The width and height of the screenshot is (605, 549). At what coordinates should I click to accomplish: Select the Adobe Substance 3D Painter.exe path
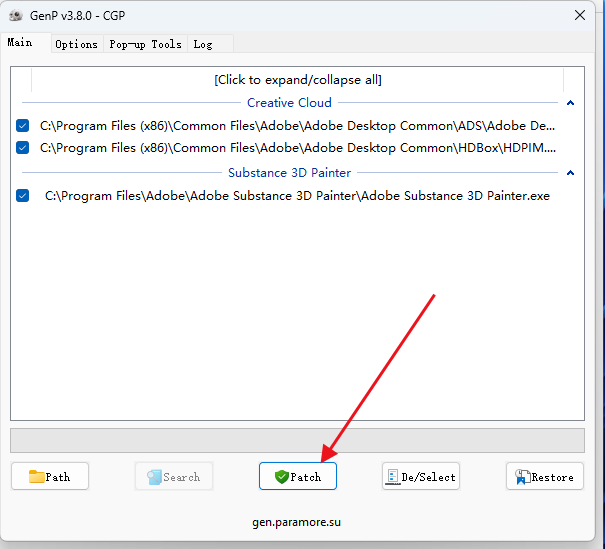click(x=297, y=196)
